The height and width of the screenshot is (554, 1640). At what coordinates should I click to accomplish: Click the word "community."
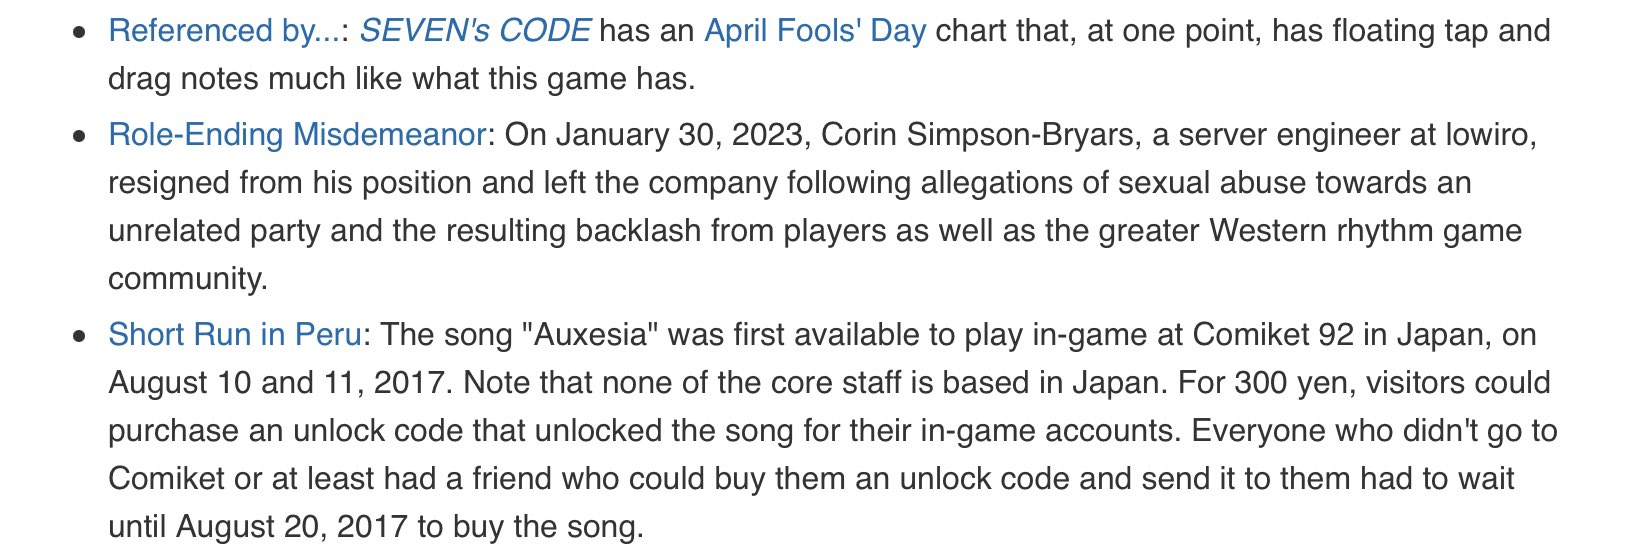tap(188, 279)
